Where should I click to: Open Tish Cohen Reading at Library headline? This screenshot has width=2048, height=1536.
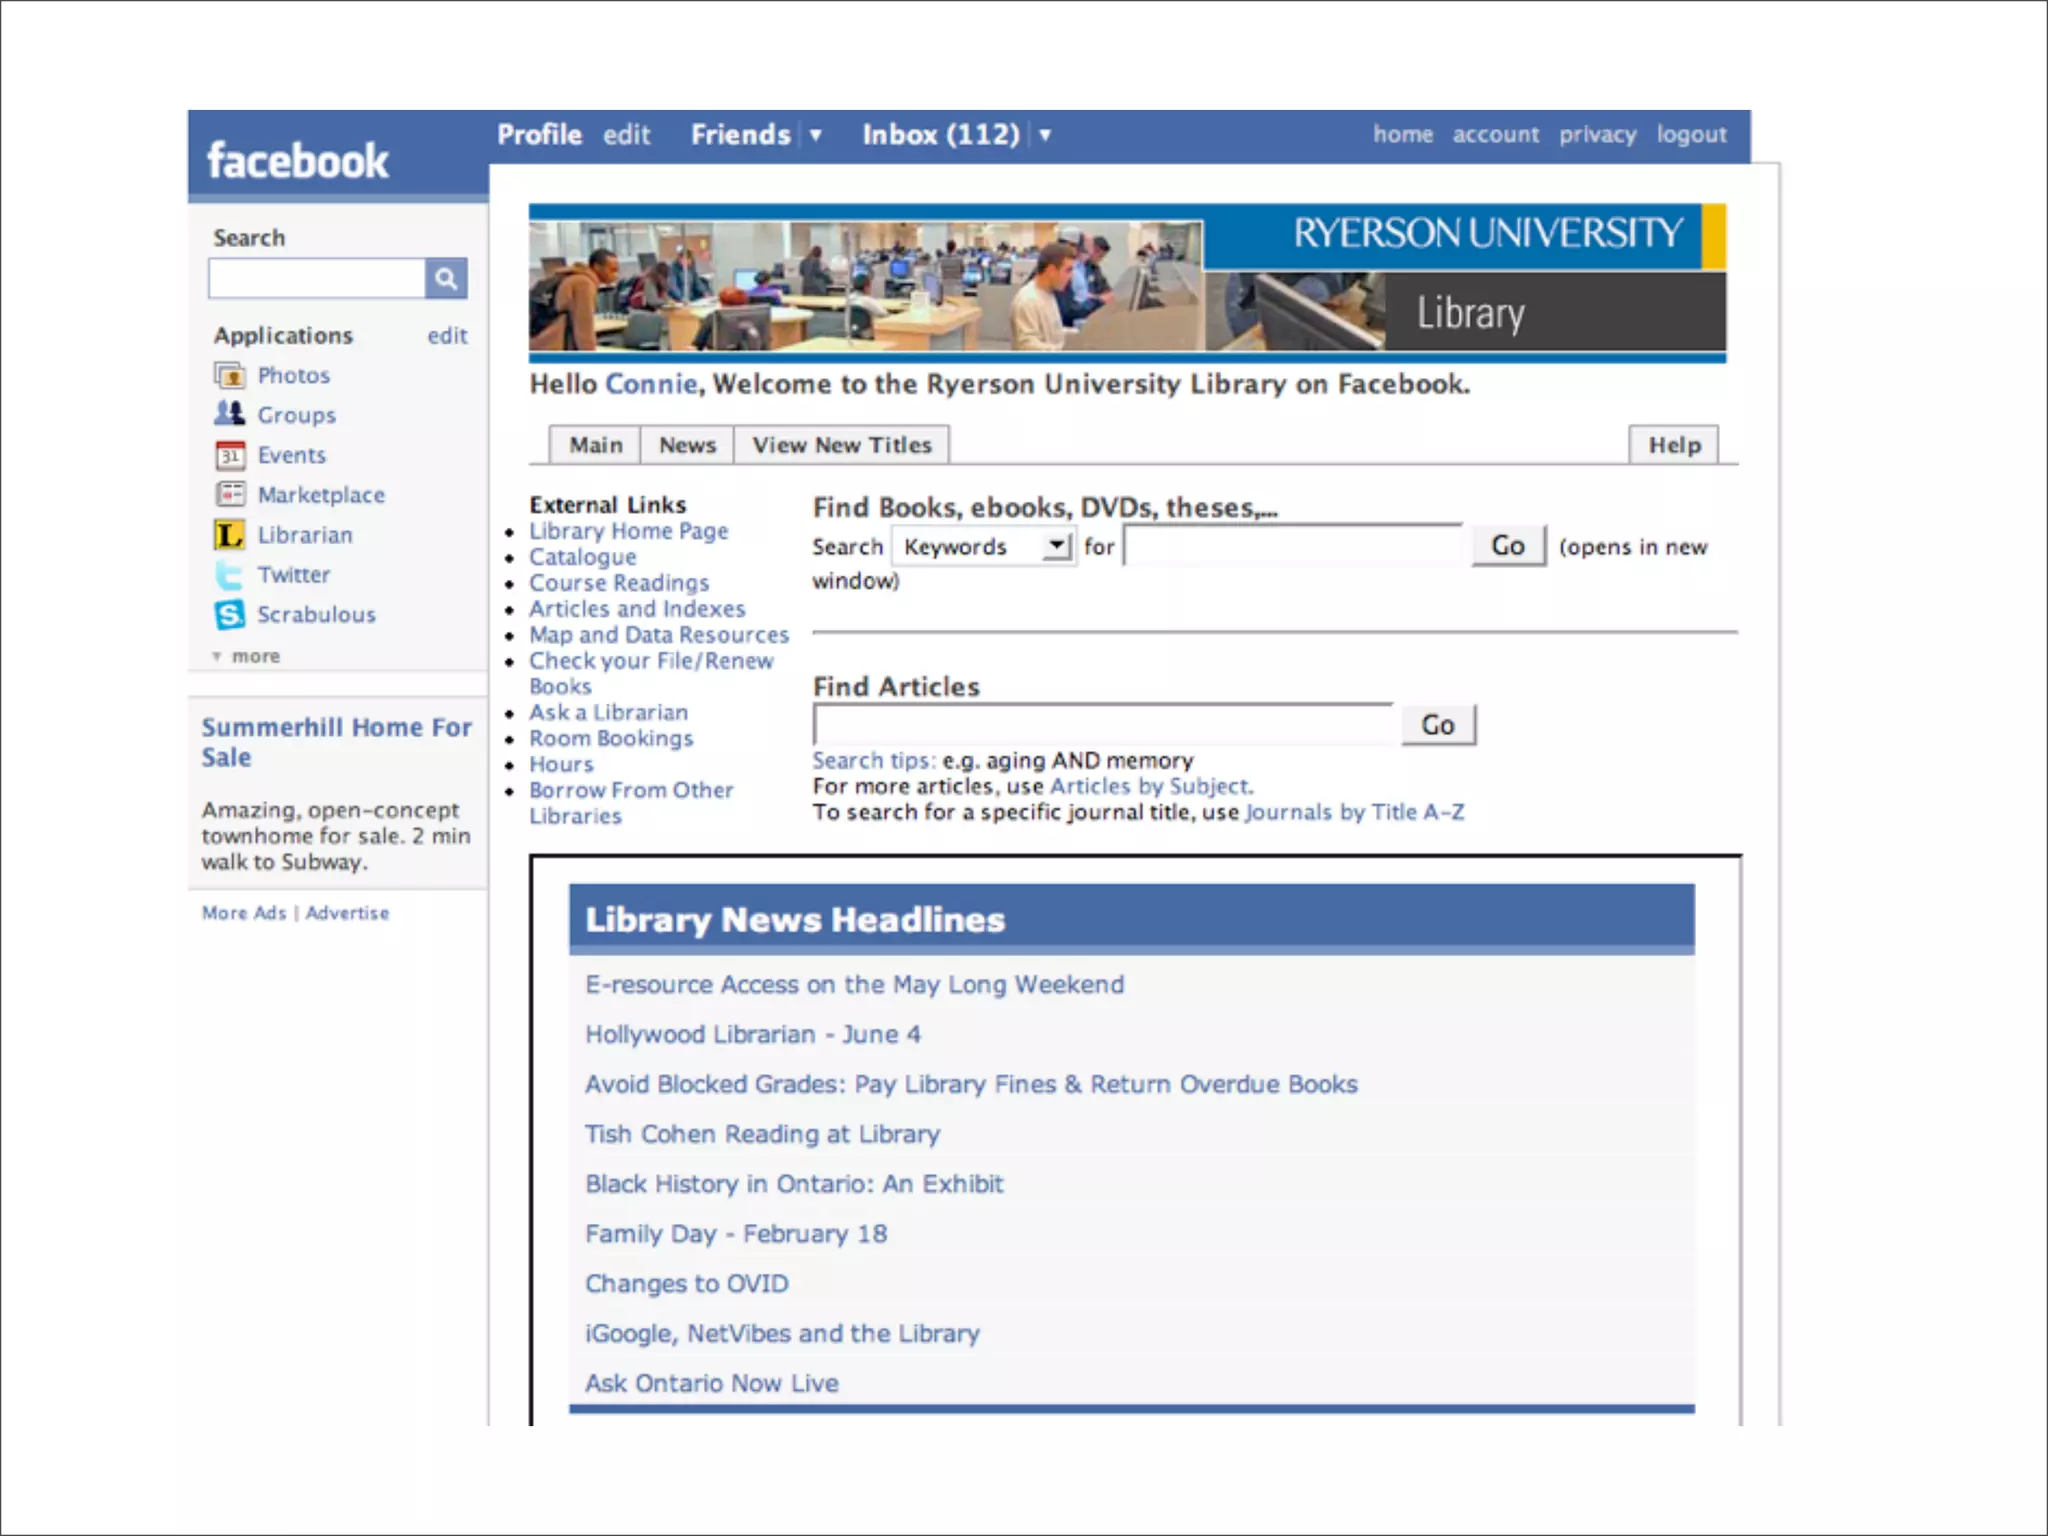pos(763,1135)
